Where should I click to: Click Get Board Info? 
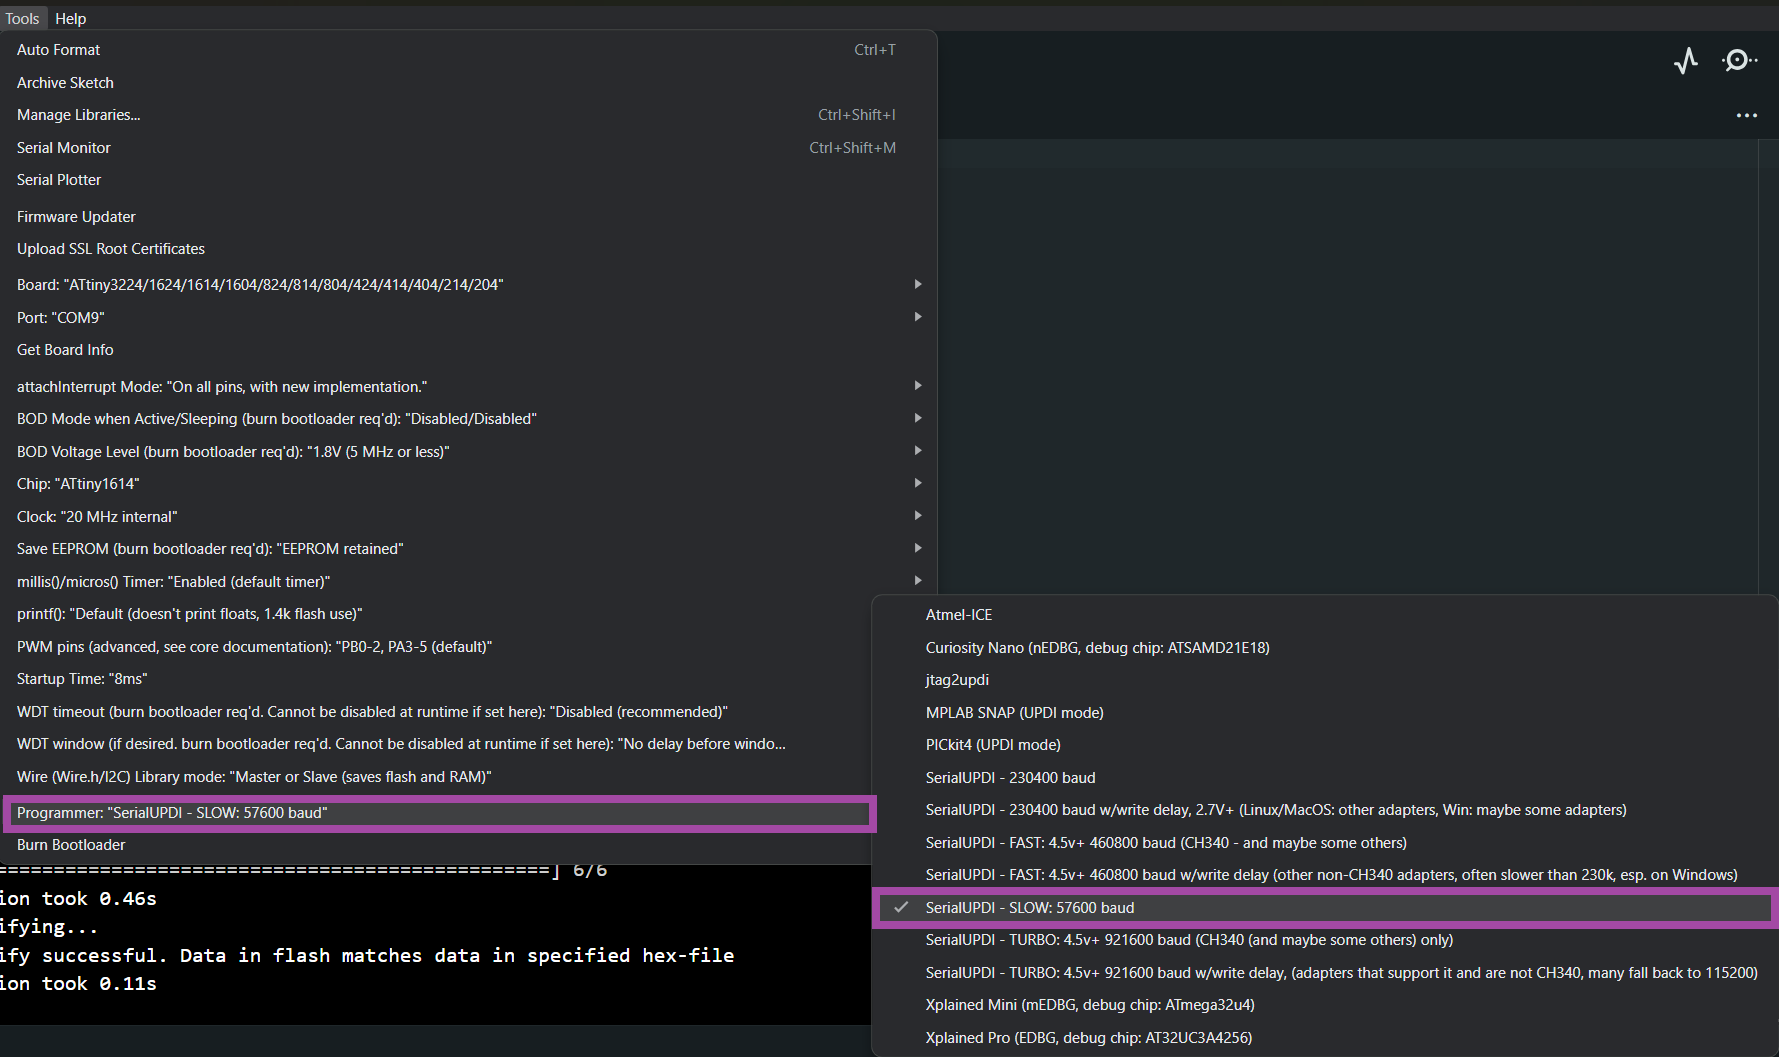click(x=65, y=350)
